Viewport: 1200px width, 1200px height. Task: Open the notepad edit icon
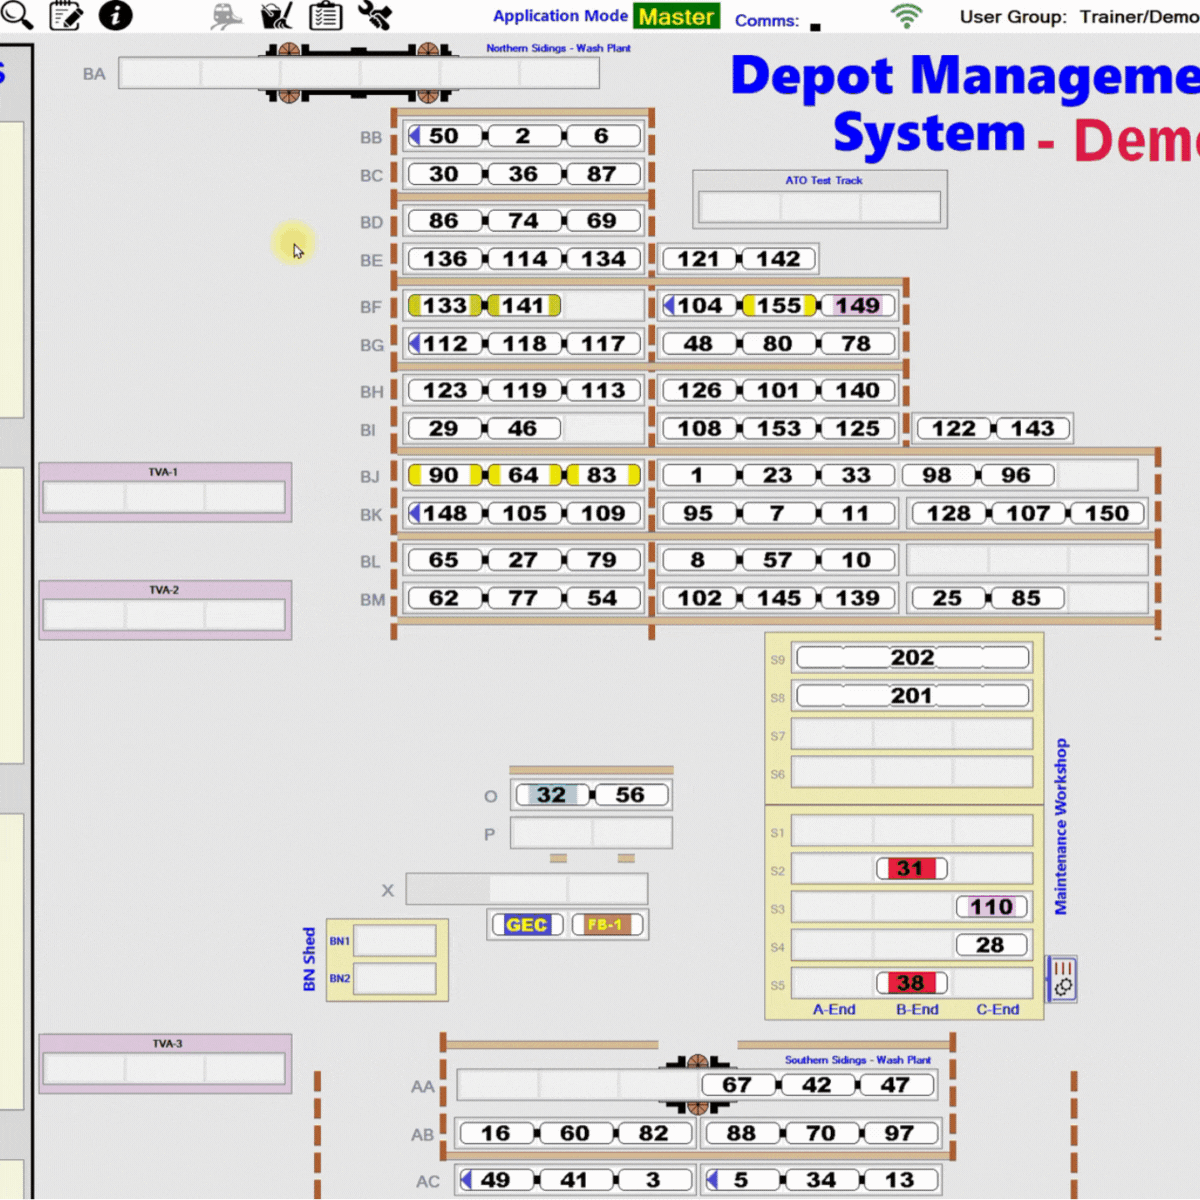66,16
